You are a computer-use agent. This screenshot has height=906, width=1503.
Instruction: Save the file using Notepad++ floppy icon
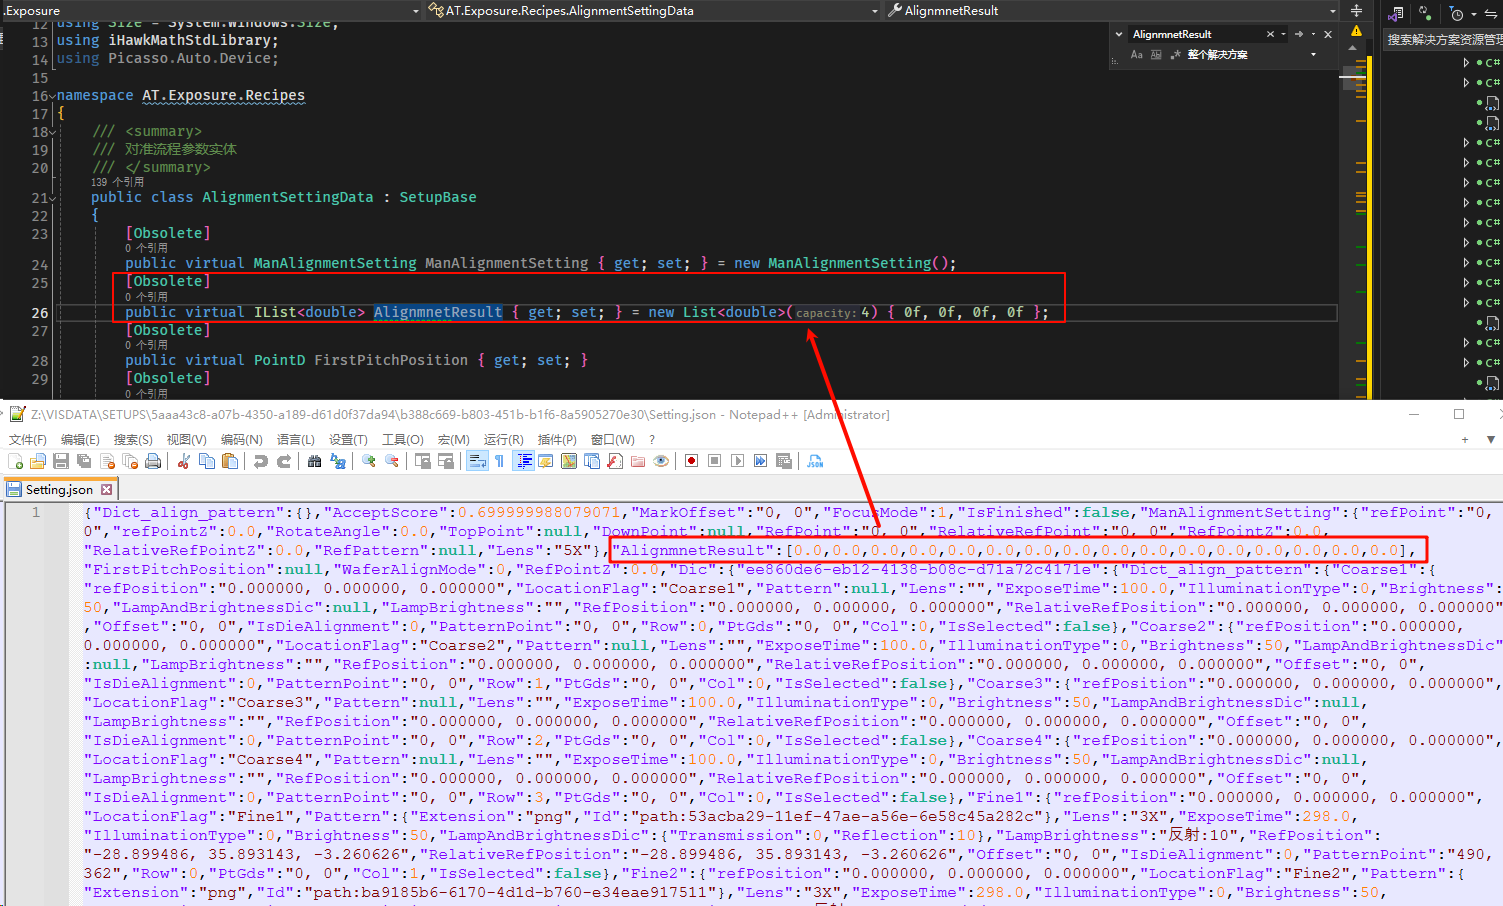(61, 461)
